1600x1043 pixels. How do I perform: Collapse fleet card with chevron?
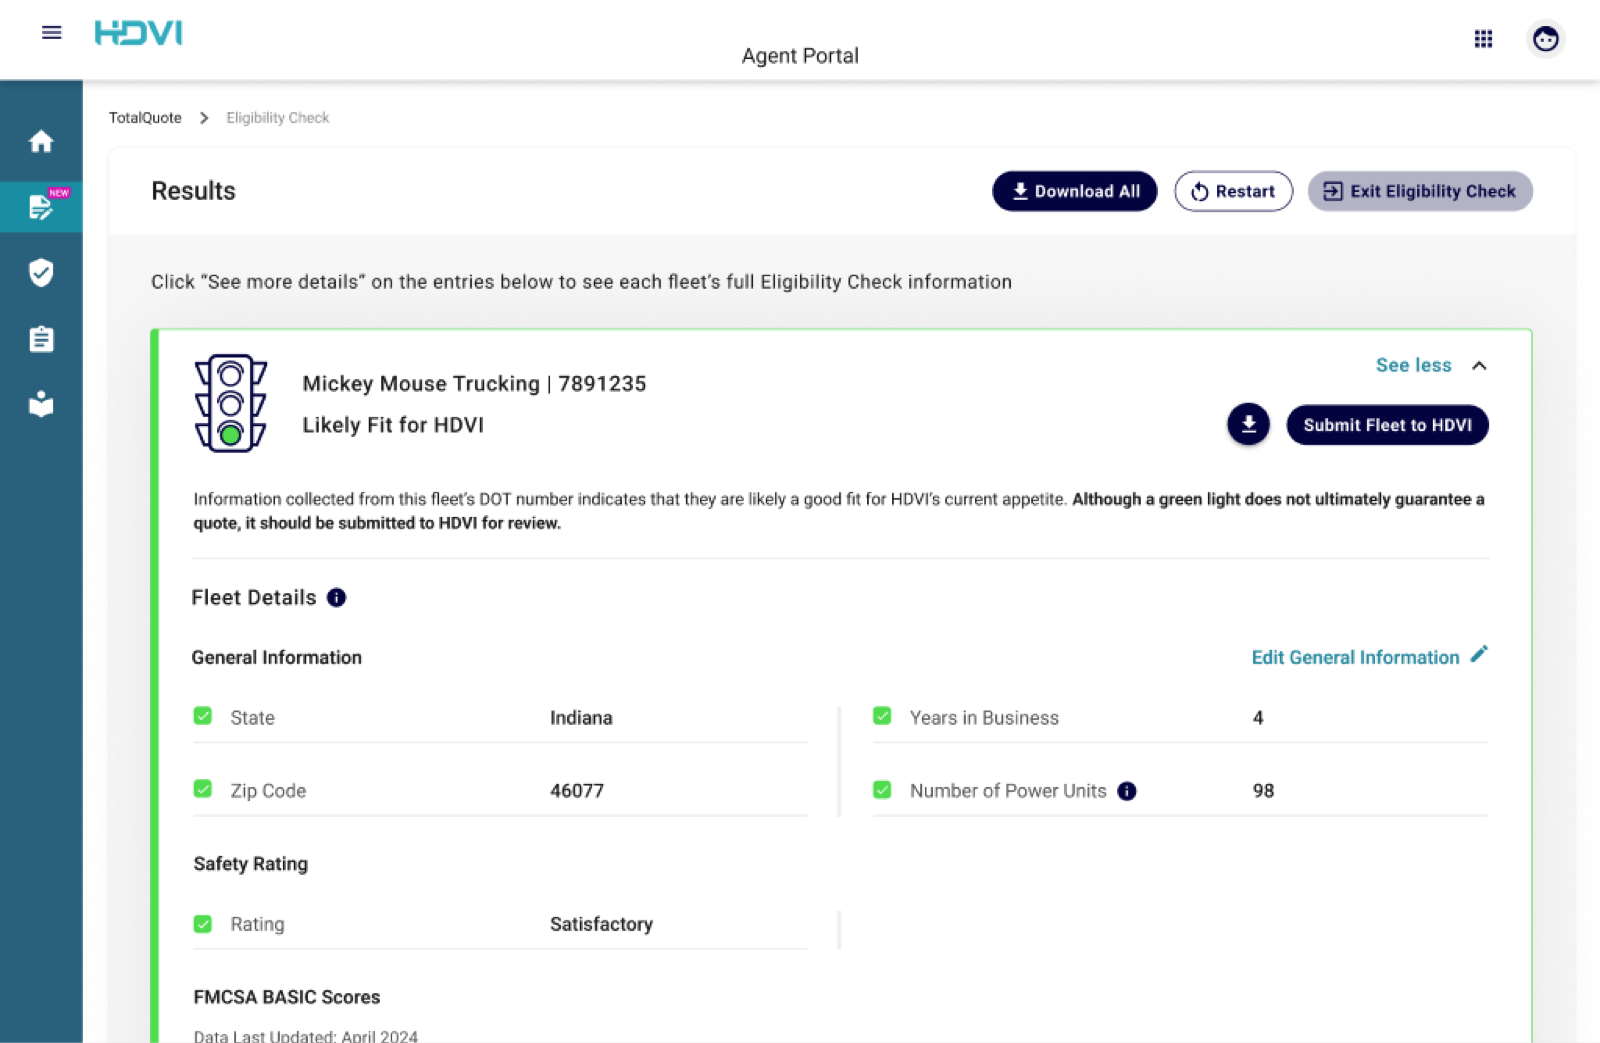coord(1479,366)
